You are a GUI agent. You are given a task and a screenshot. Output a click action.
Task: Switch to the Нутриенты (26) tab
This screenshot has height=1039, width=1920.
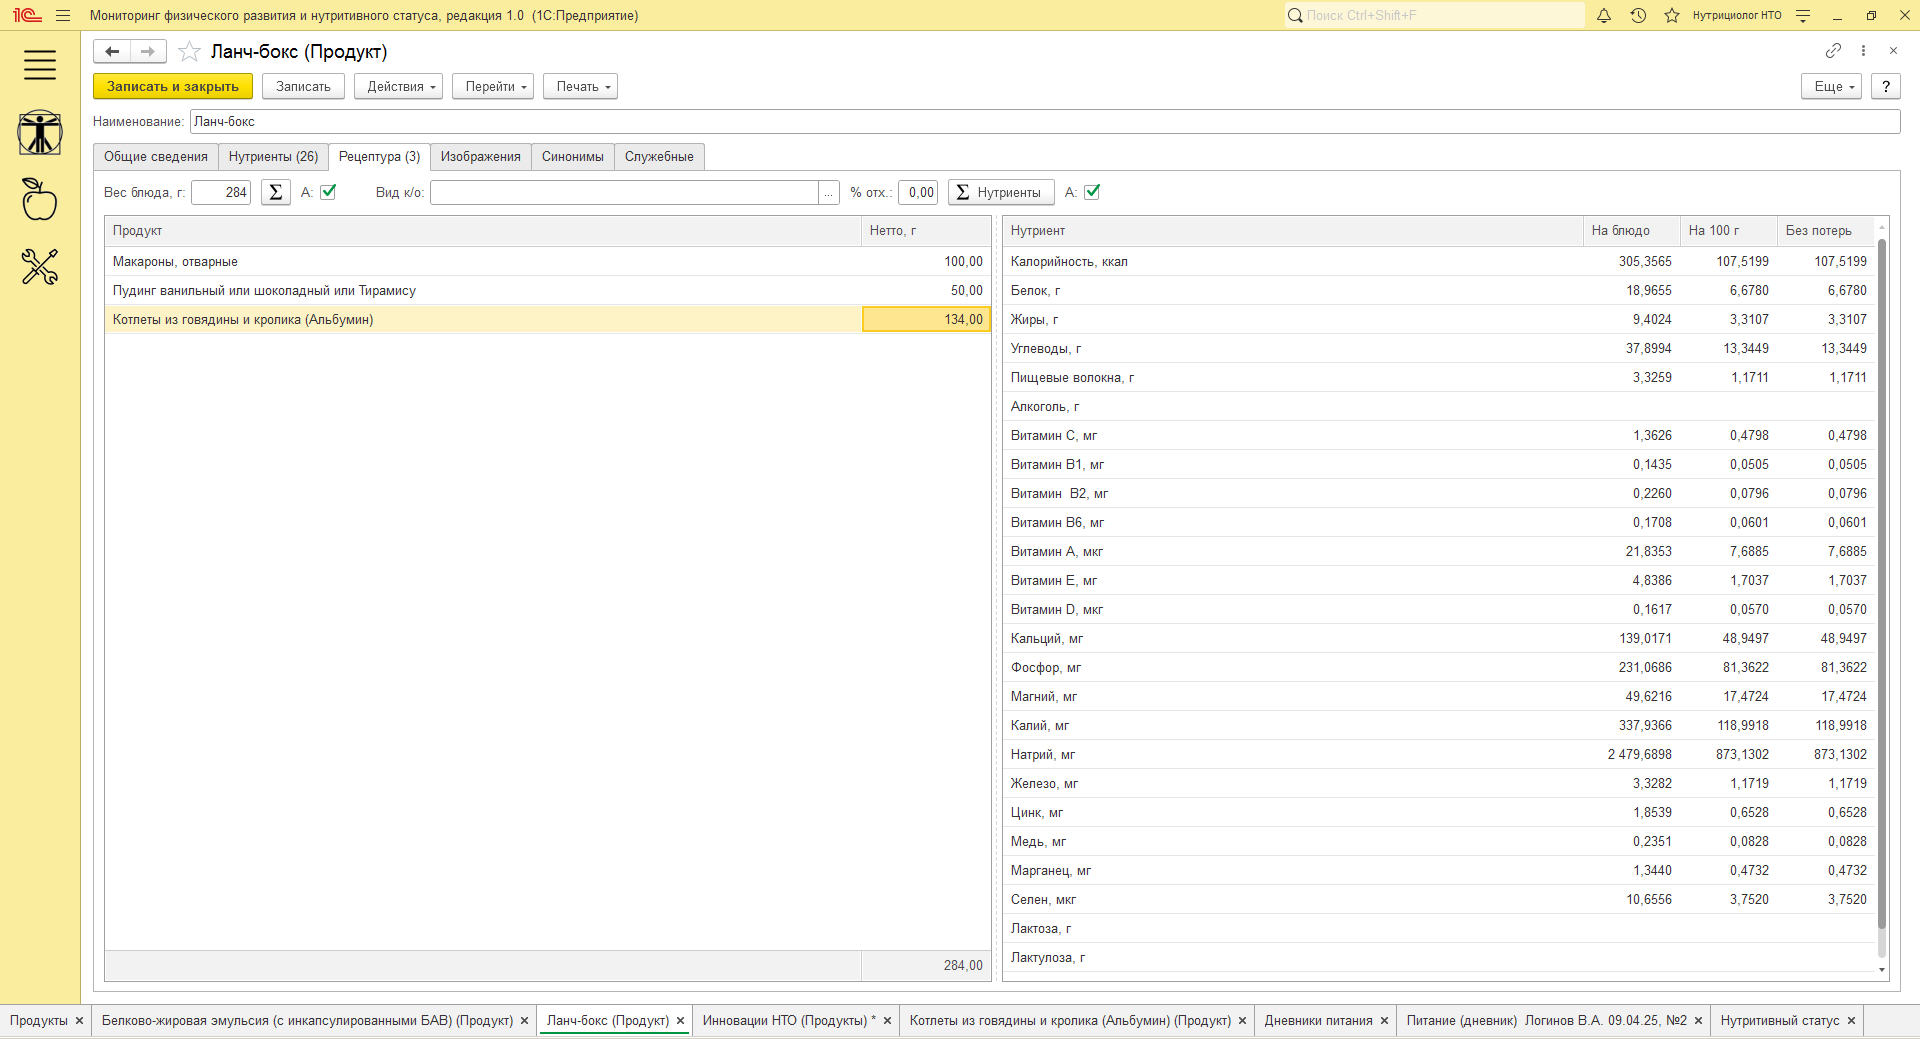(x=273, y=157)
